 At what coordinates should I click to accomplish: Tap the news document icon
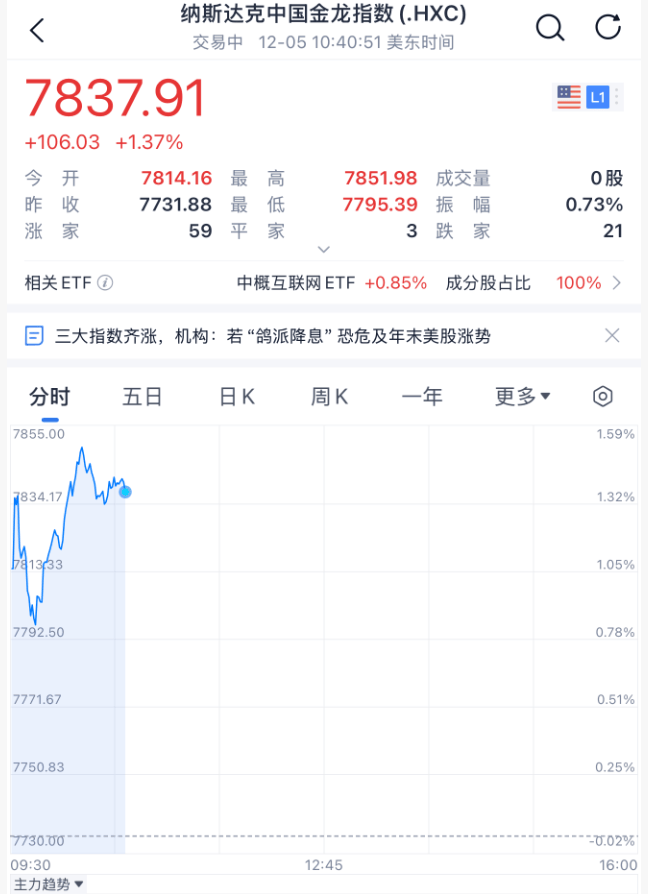tap(35, 336)
